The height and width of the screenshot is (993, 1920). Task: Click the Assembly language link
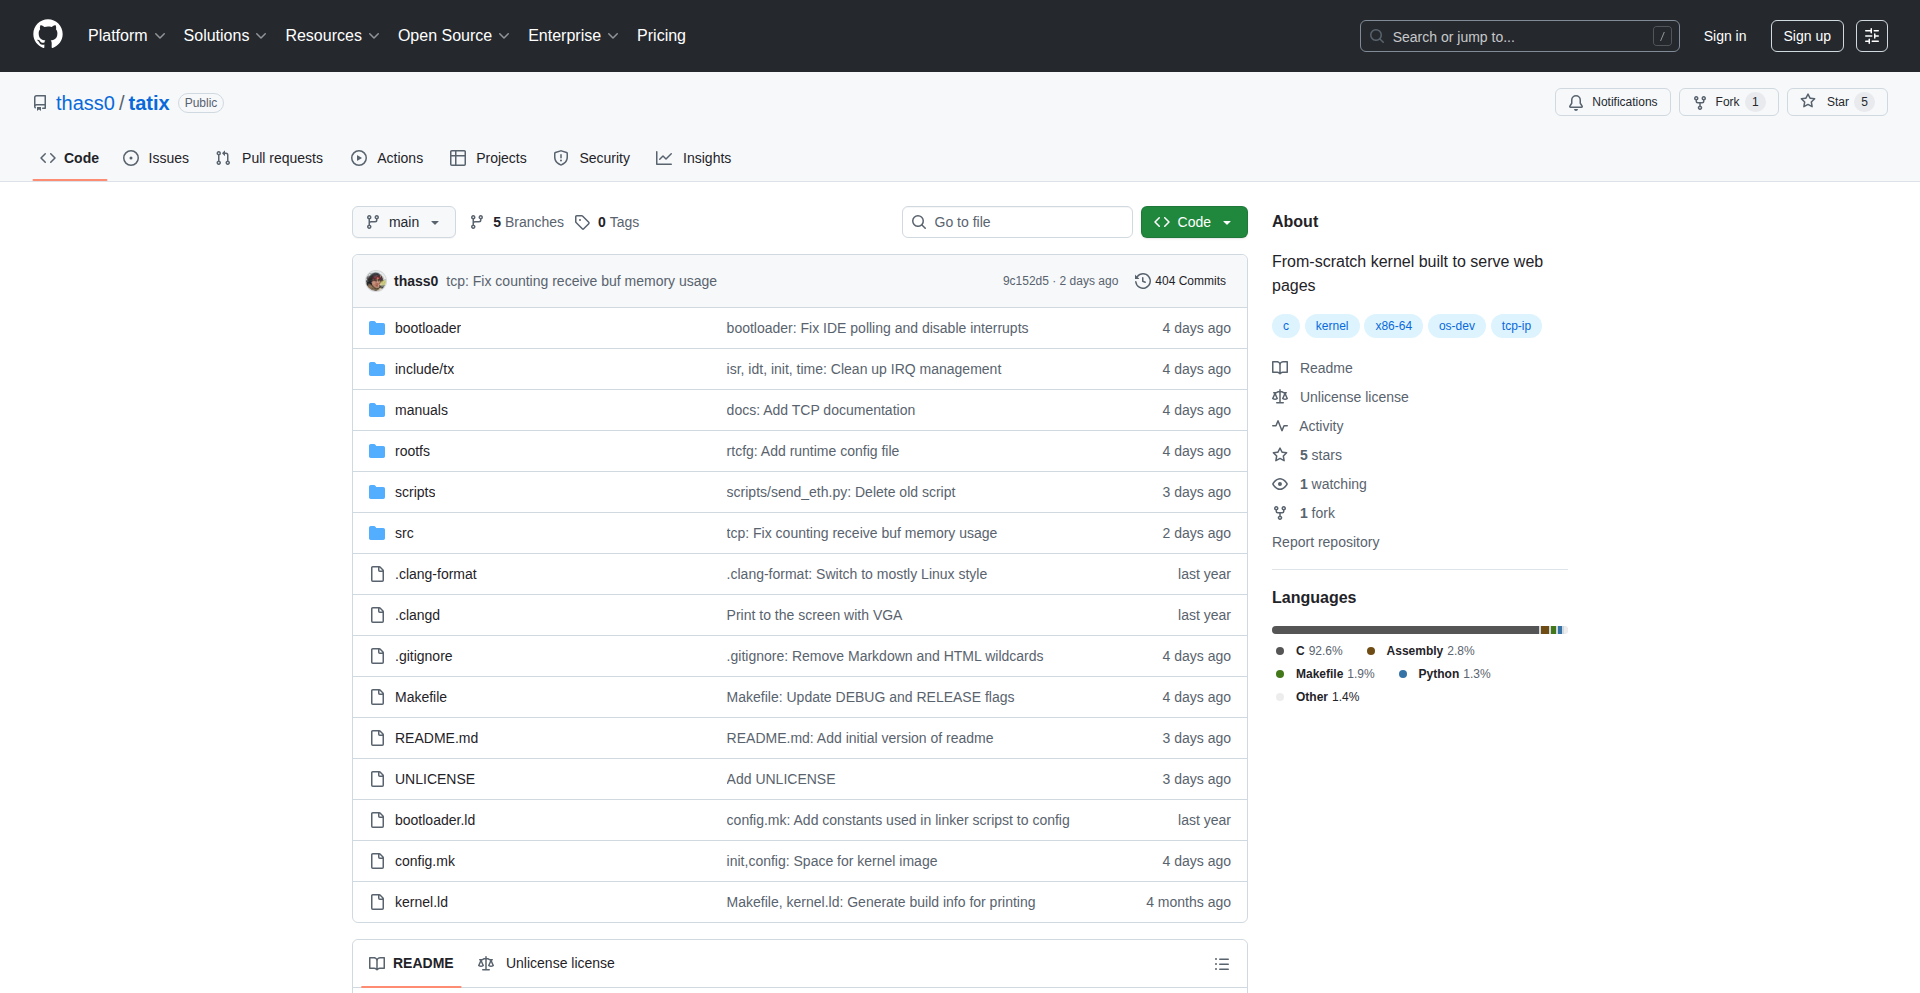pos(1421,651)
